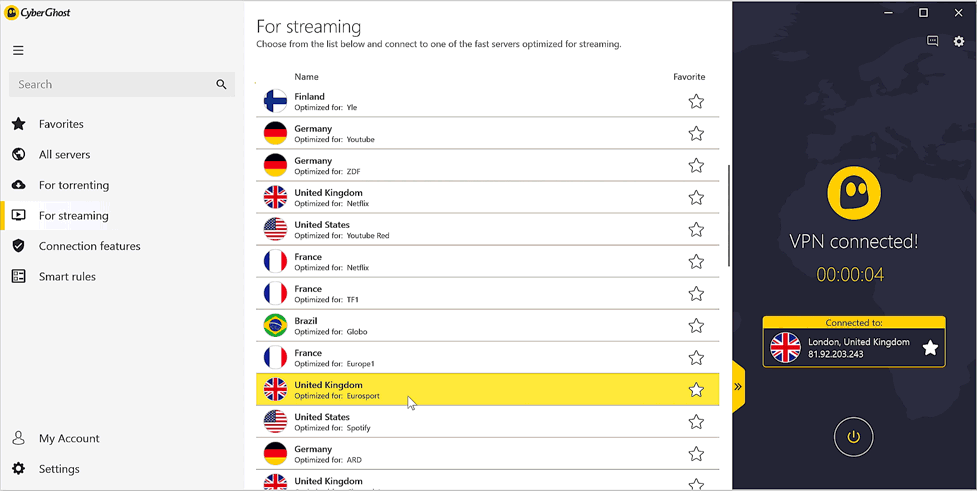Click the server list vertical scrollbar
The width and height of the screenshot is (977, 491).
pos(729,215)
